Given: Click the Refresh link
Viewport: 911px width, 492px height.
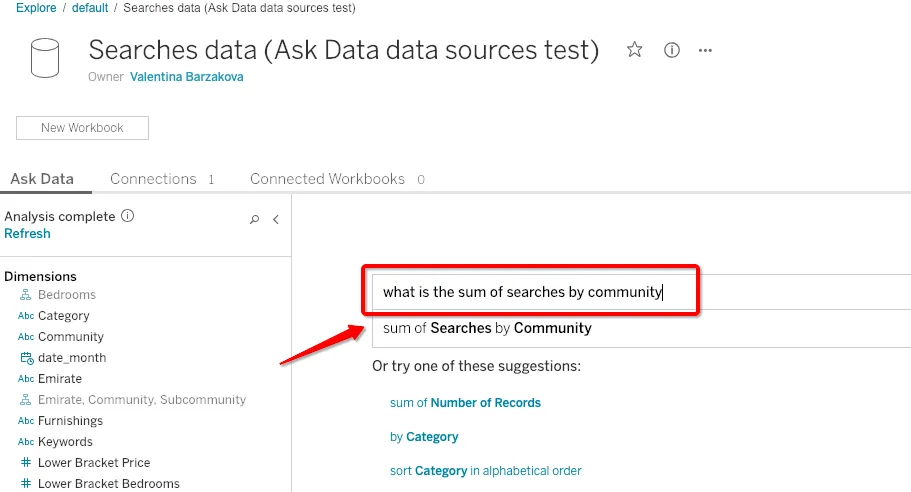Looking at the screenshot, I should tap(27, 234).
